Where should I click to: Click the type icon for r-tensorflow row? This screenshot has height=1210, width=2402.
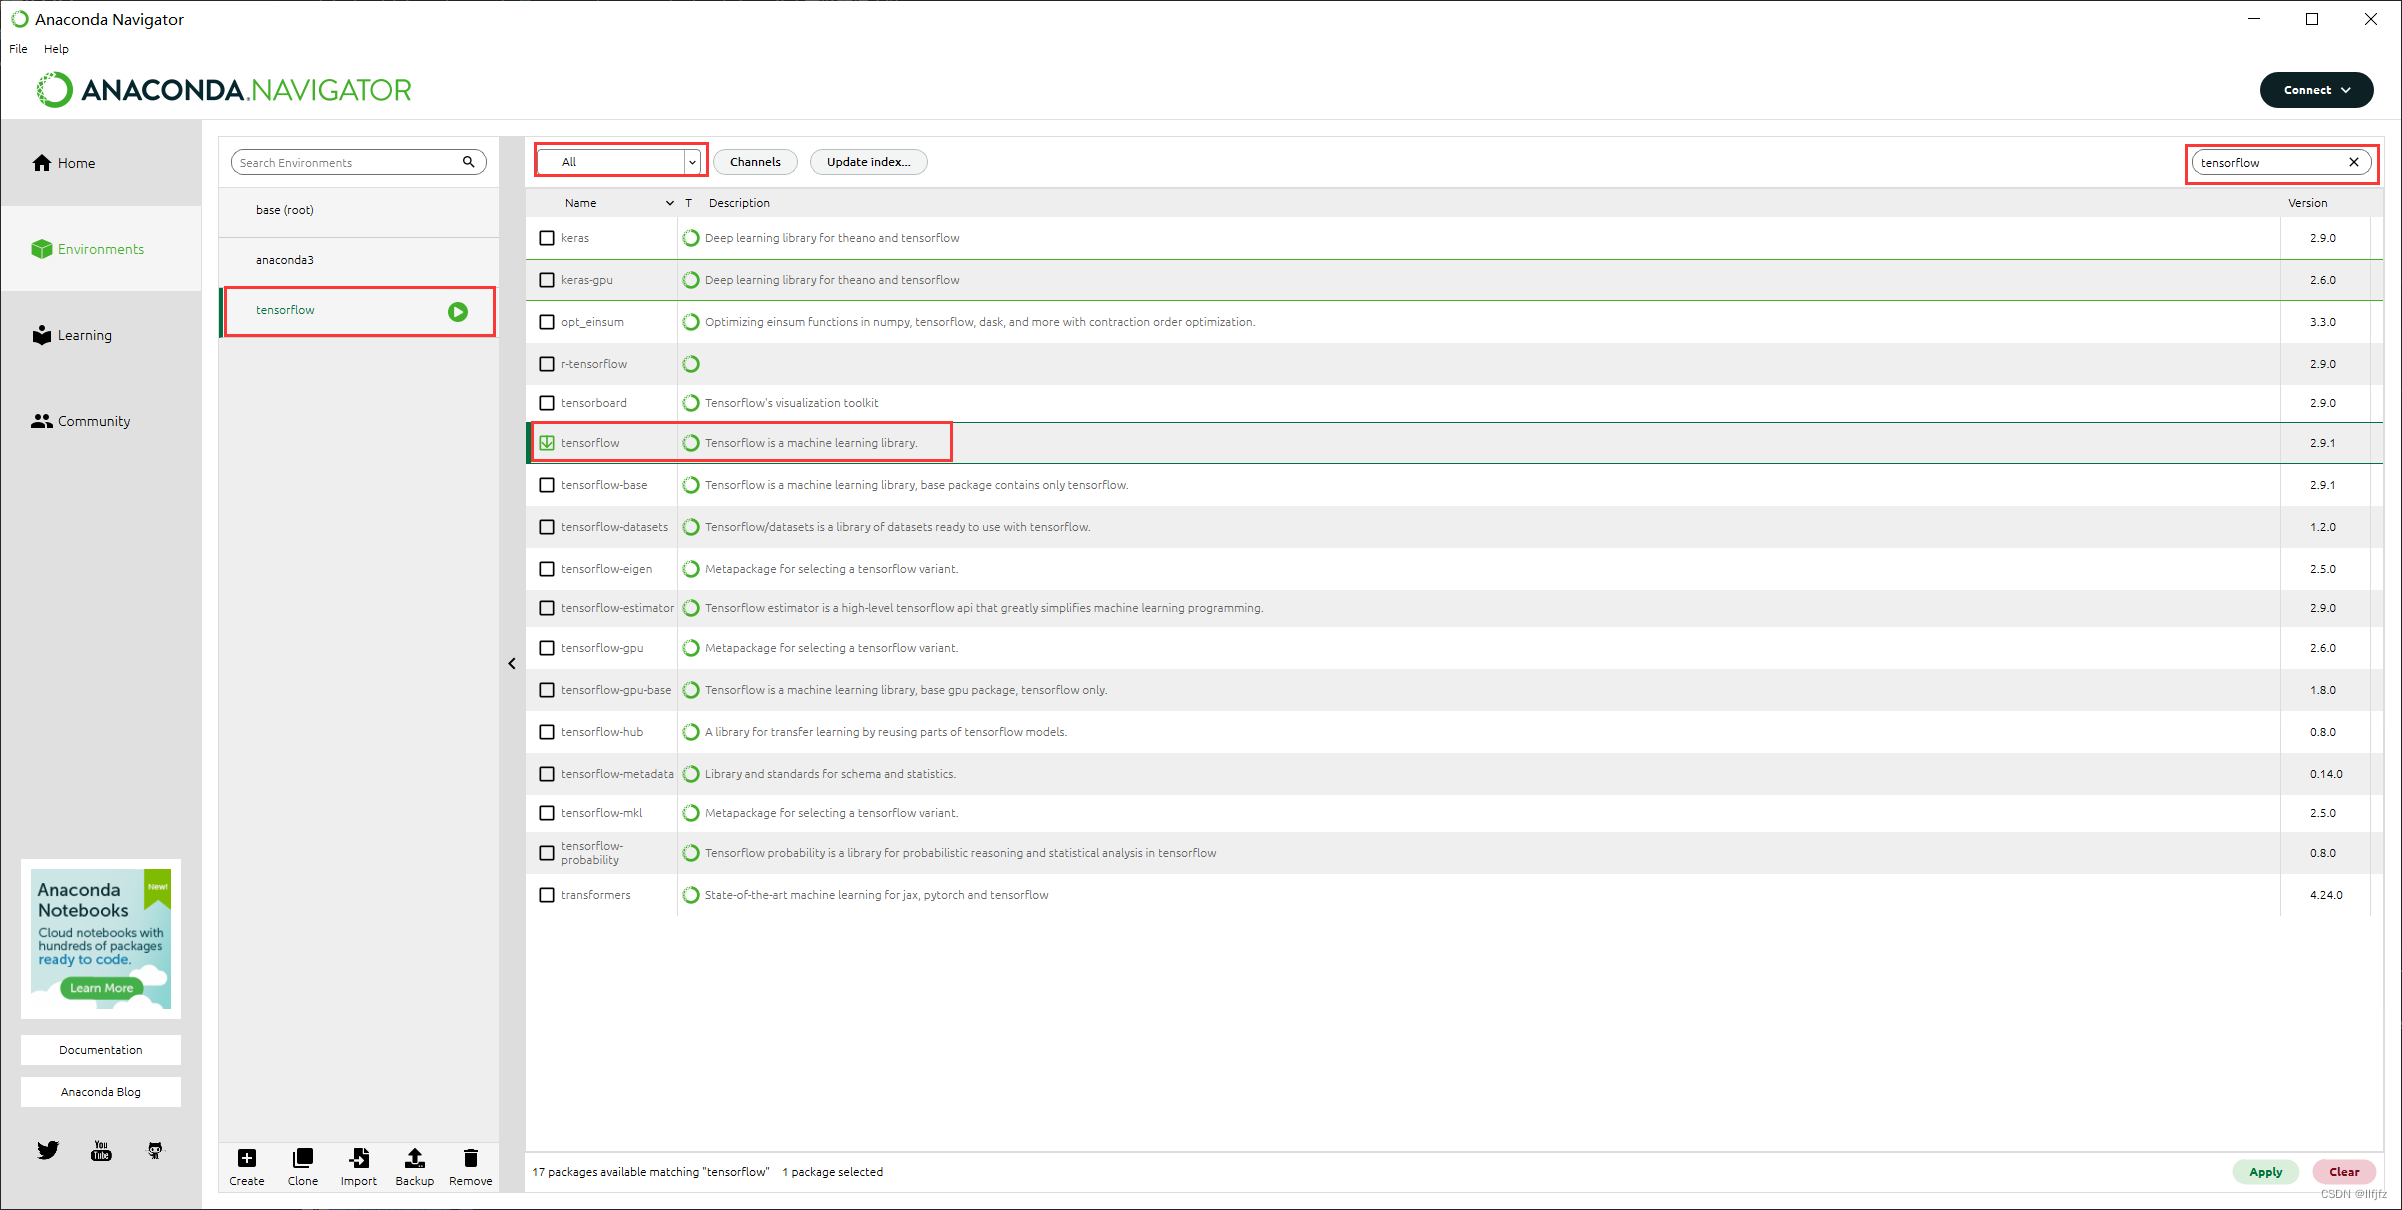691,364
